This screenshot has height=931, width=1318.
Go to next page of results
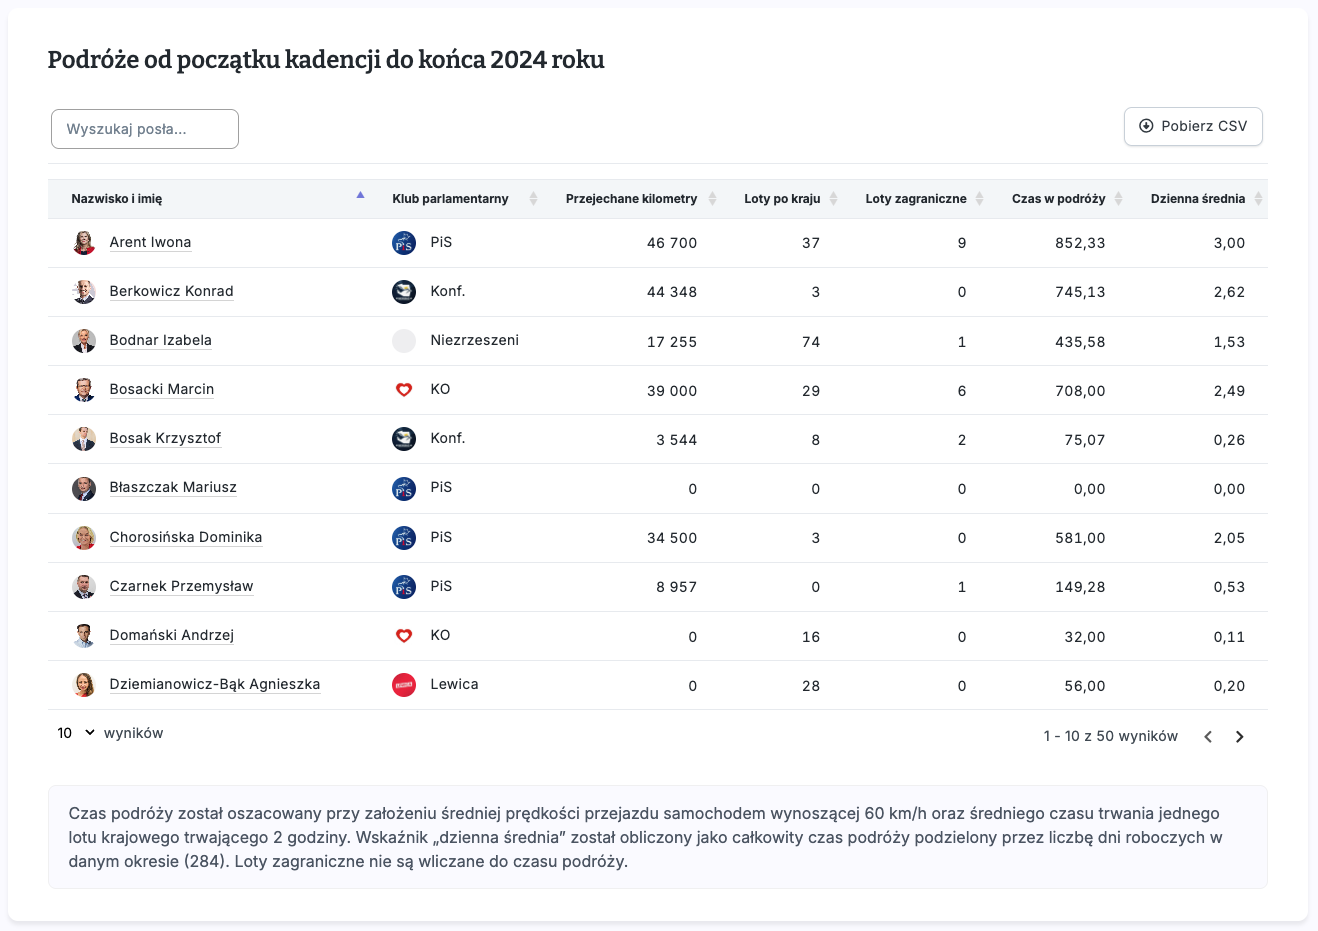(1239, 736)
